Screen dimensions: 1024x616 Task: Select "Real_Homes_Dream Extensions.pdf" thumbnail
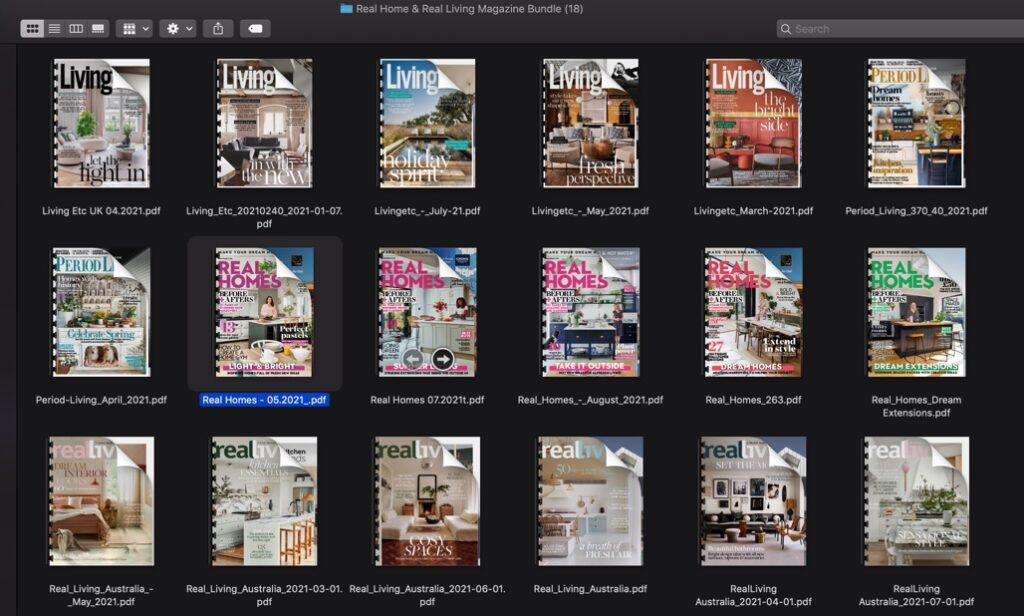click(916, 312)
